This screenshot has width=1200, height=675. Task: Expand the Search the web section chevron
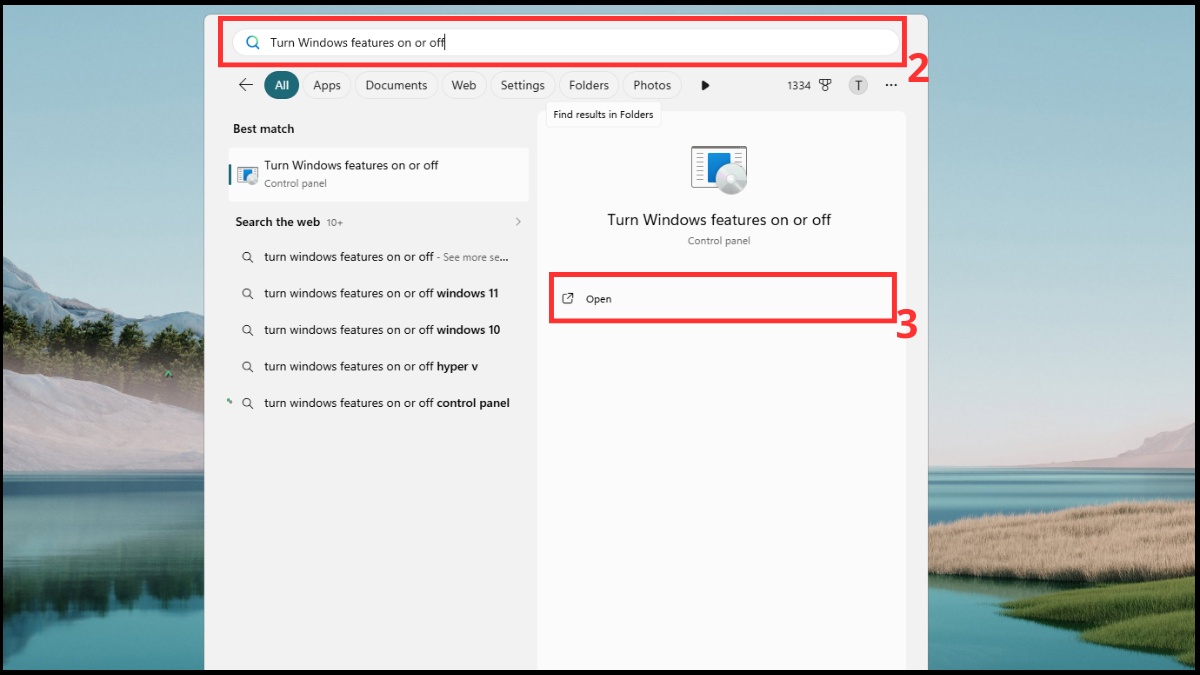click(518, 222)
